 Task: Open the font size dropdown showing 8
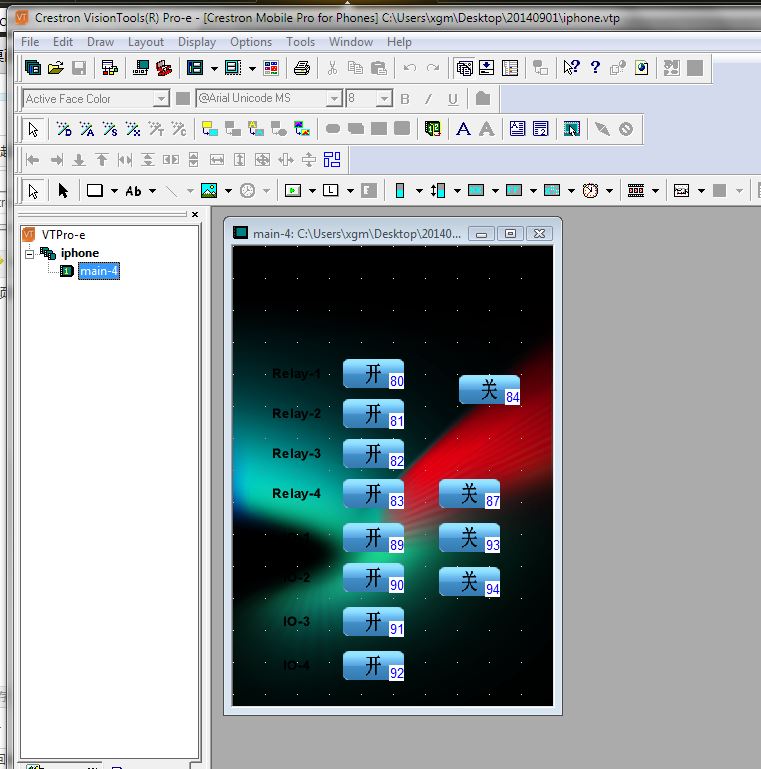tap(384, 99)
